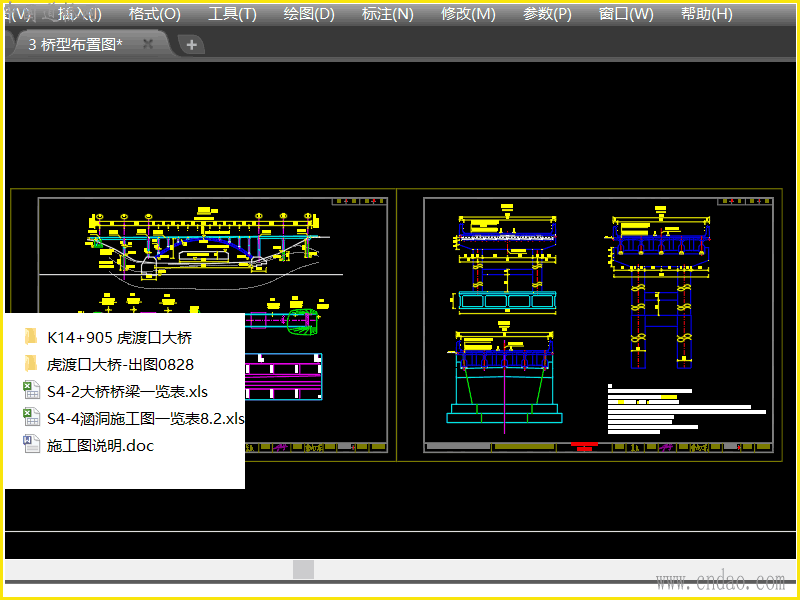Click Excel icon of S4-4涵洞施工图一览表8.2.xls
The image size is (800, 600).
[x=32, y=417]
